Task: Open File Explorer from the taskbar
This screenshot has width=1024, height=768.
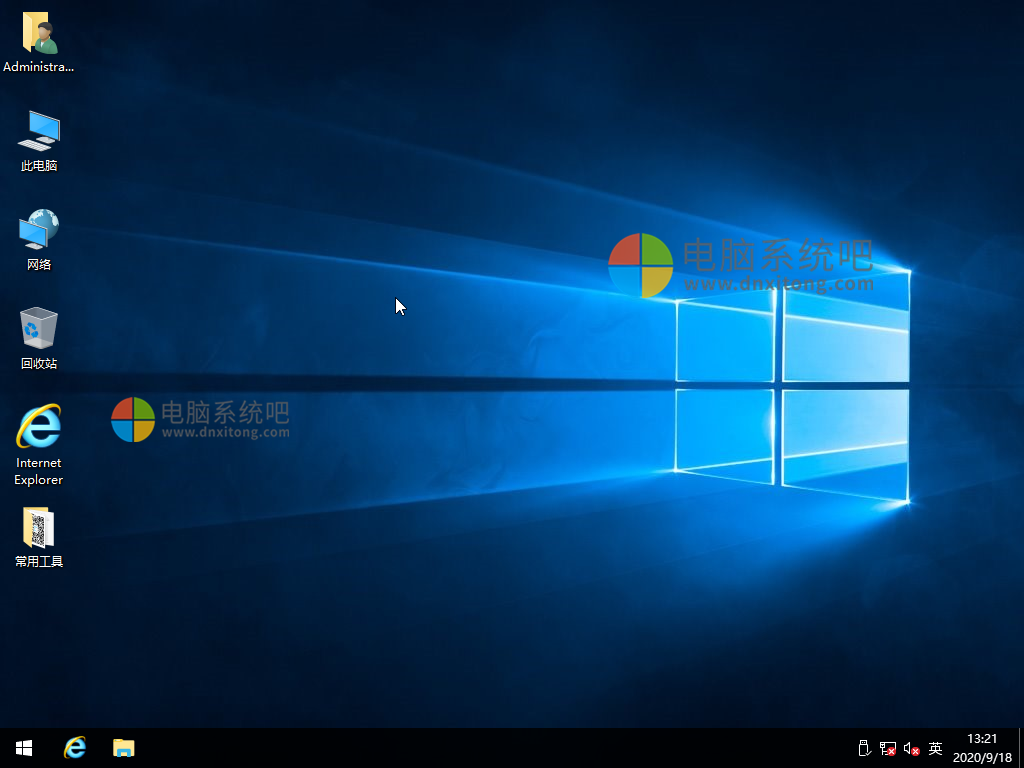Action: click(124, 748)
